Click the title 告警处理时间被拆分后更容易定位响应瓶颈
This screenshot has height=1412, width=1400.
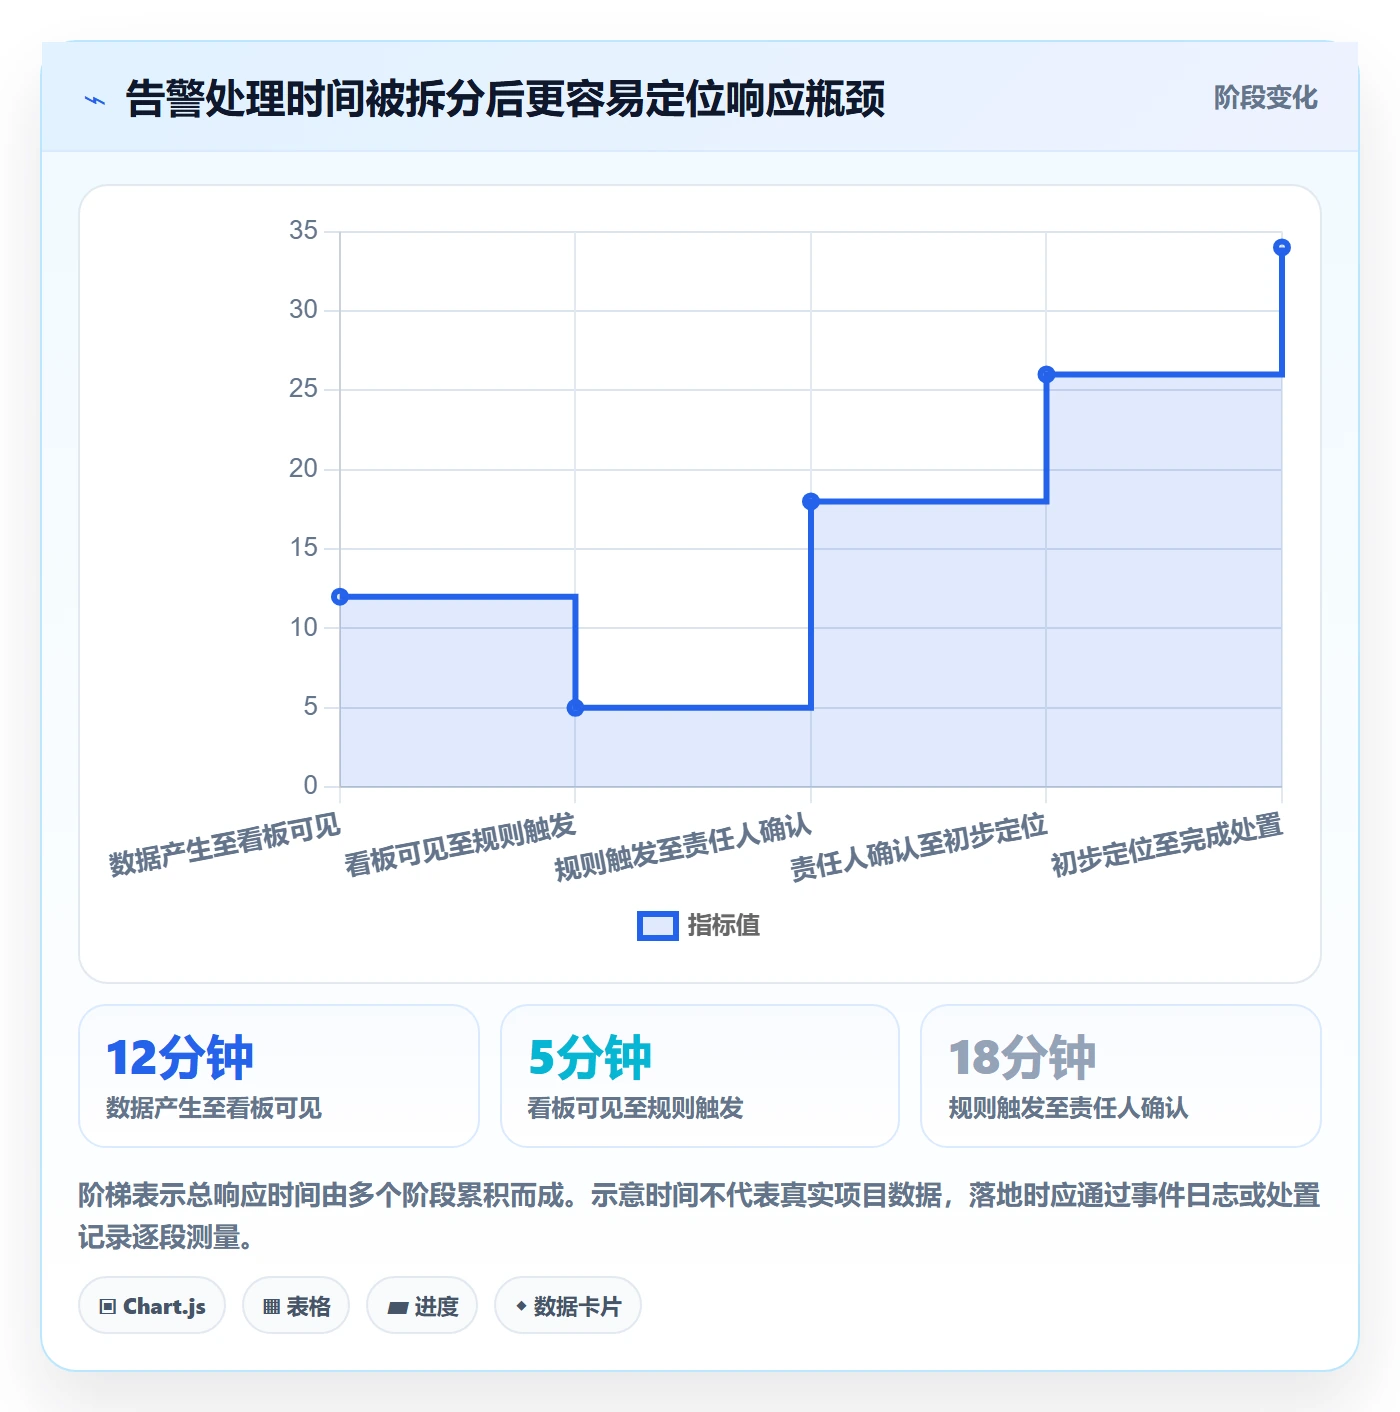click(505, 99)
